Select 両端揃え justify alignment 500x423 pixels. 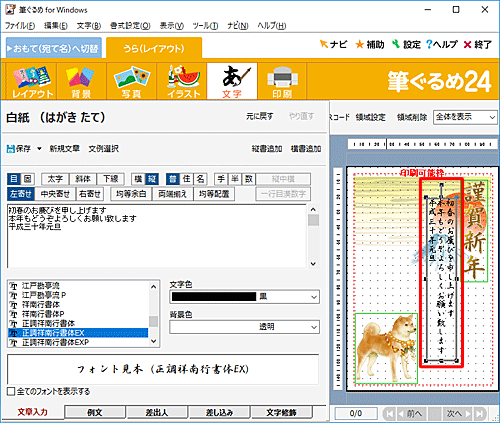coord(172,194)
